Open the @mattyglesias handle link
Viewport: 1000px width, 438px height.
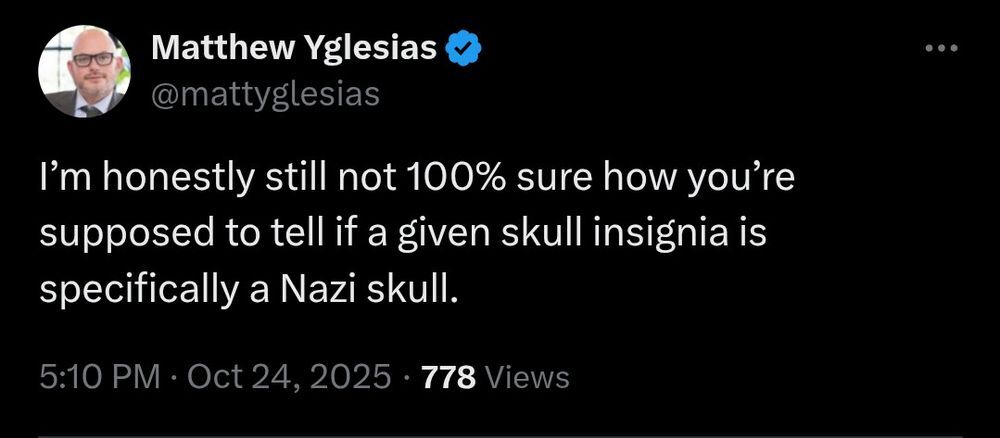(x=265, y=95)
